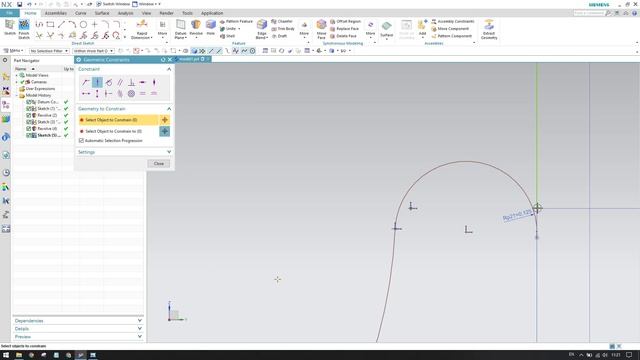Choose the Tangent constraint icon
Viewport: 640px width, 360px height.
tap(109, 82)
